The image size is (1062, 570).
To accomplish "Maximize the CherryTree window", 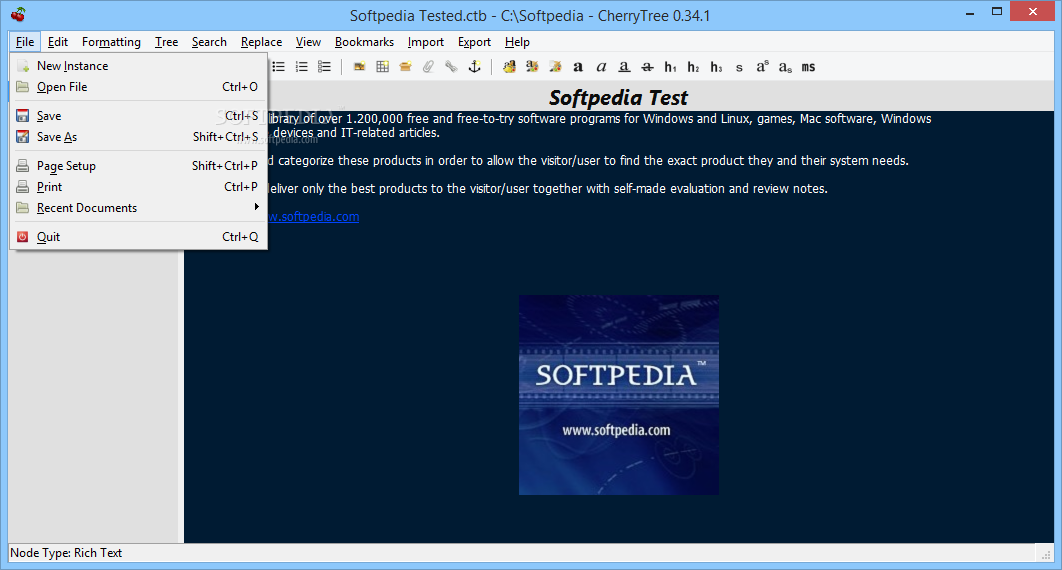I will [x=997, y=12].
